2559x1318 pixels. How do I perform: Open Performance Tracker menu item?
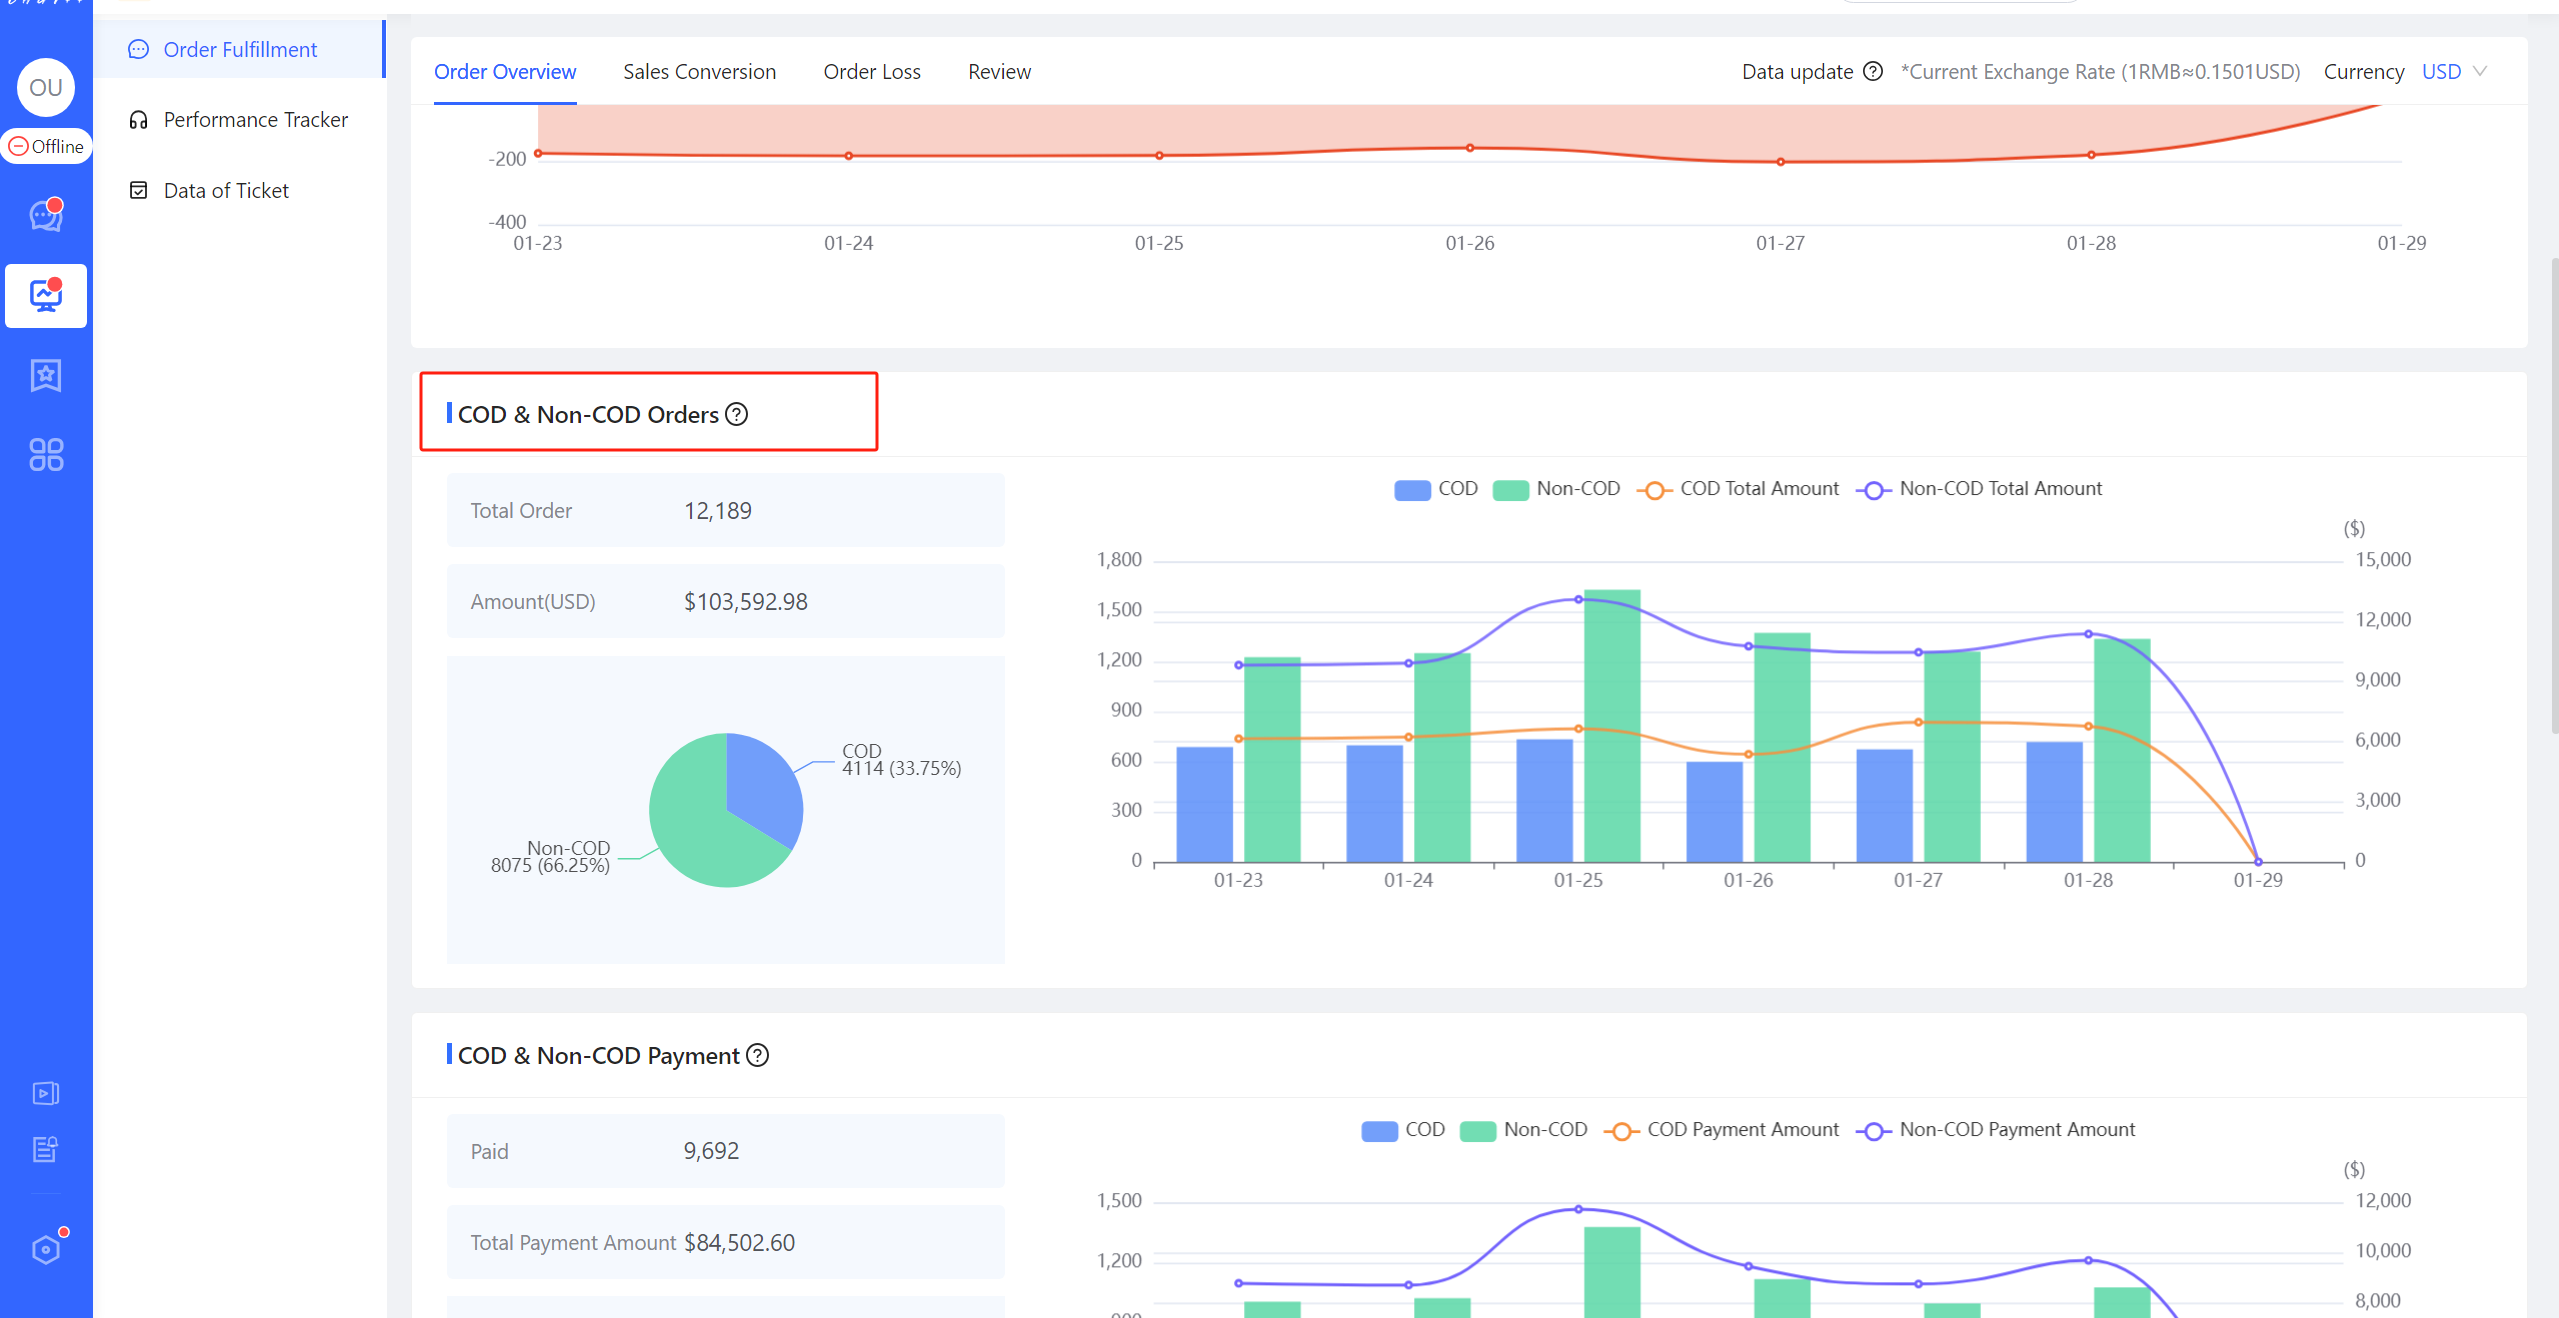[240, 120]
